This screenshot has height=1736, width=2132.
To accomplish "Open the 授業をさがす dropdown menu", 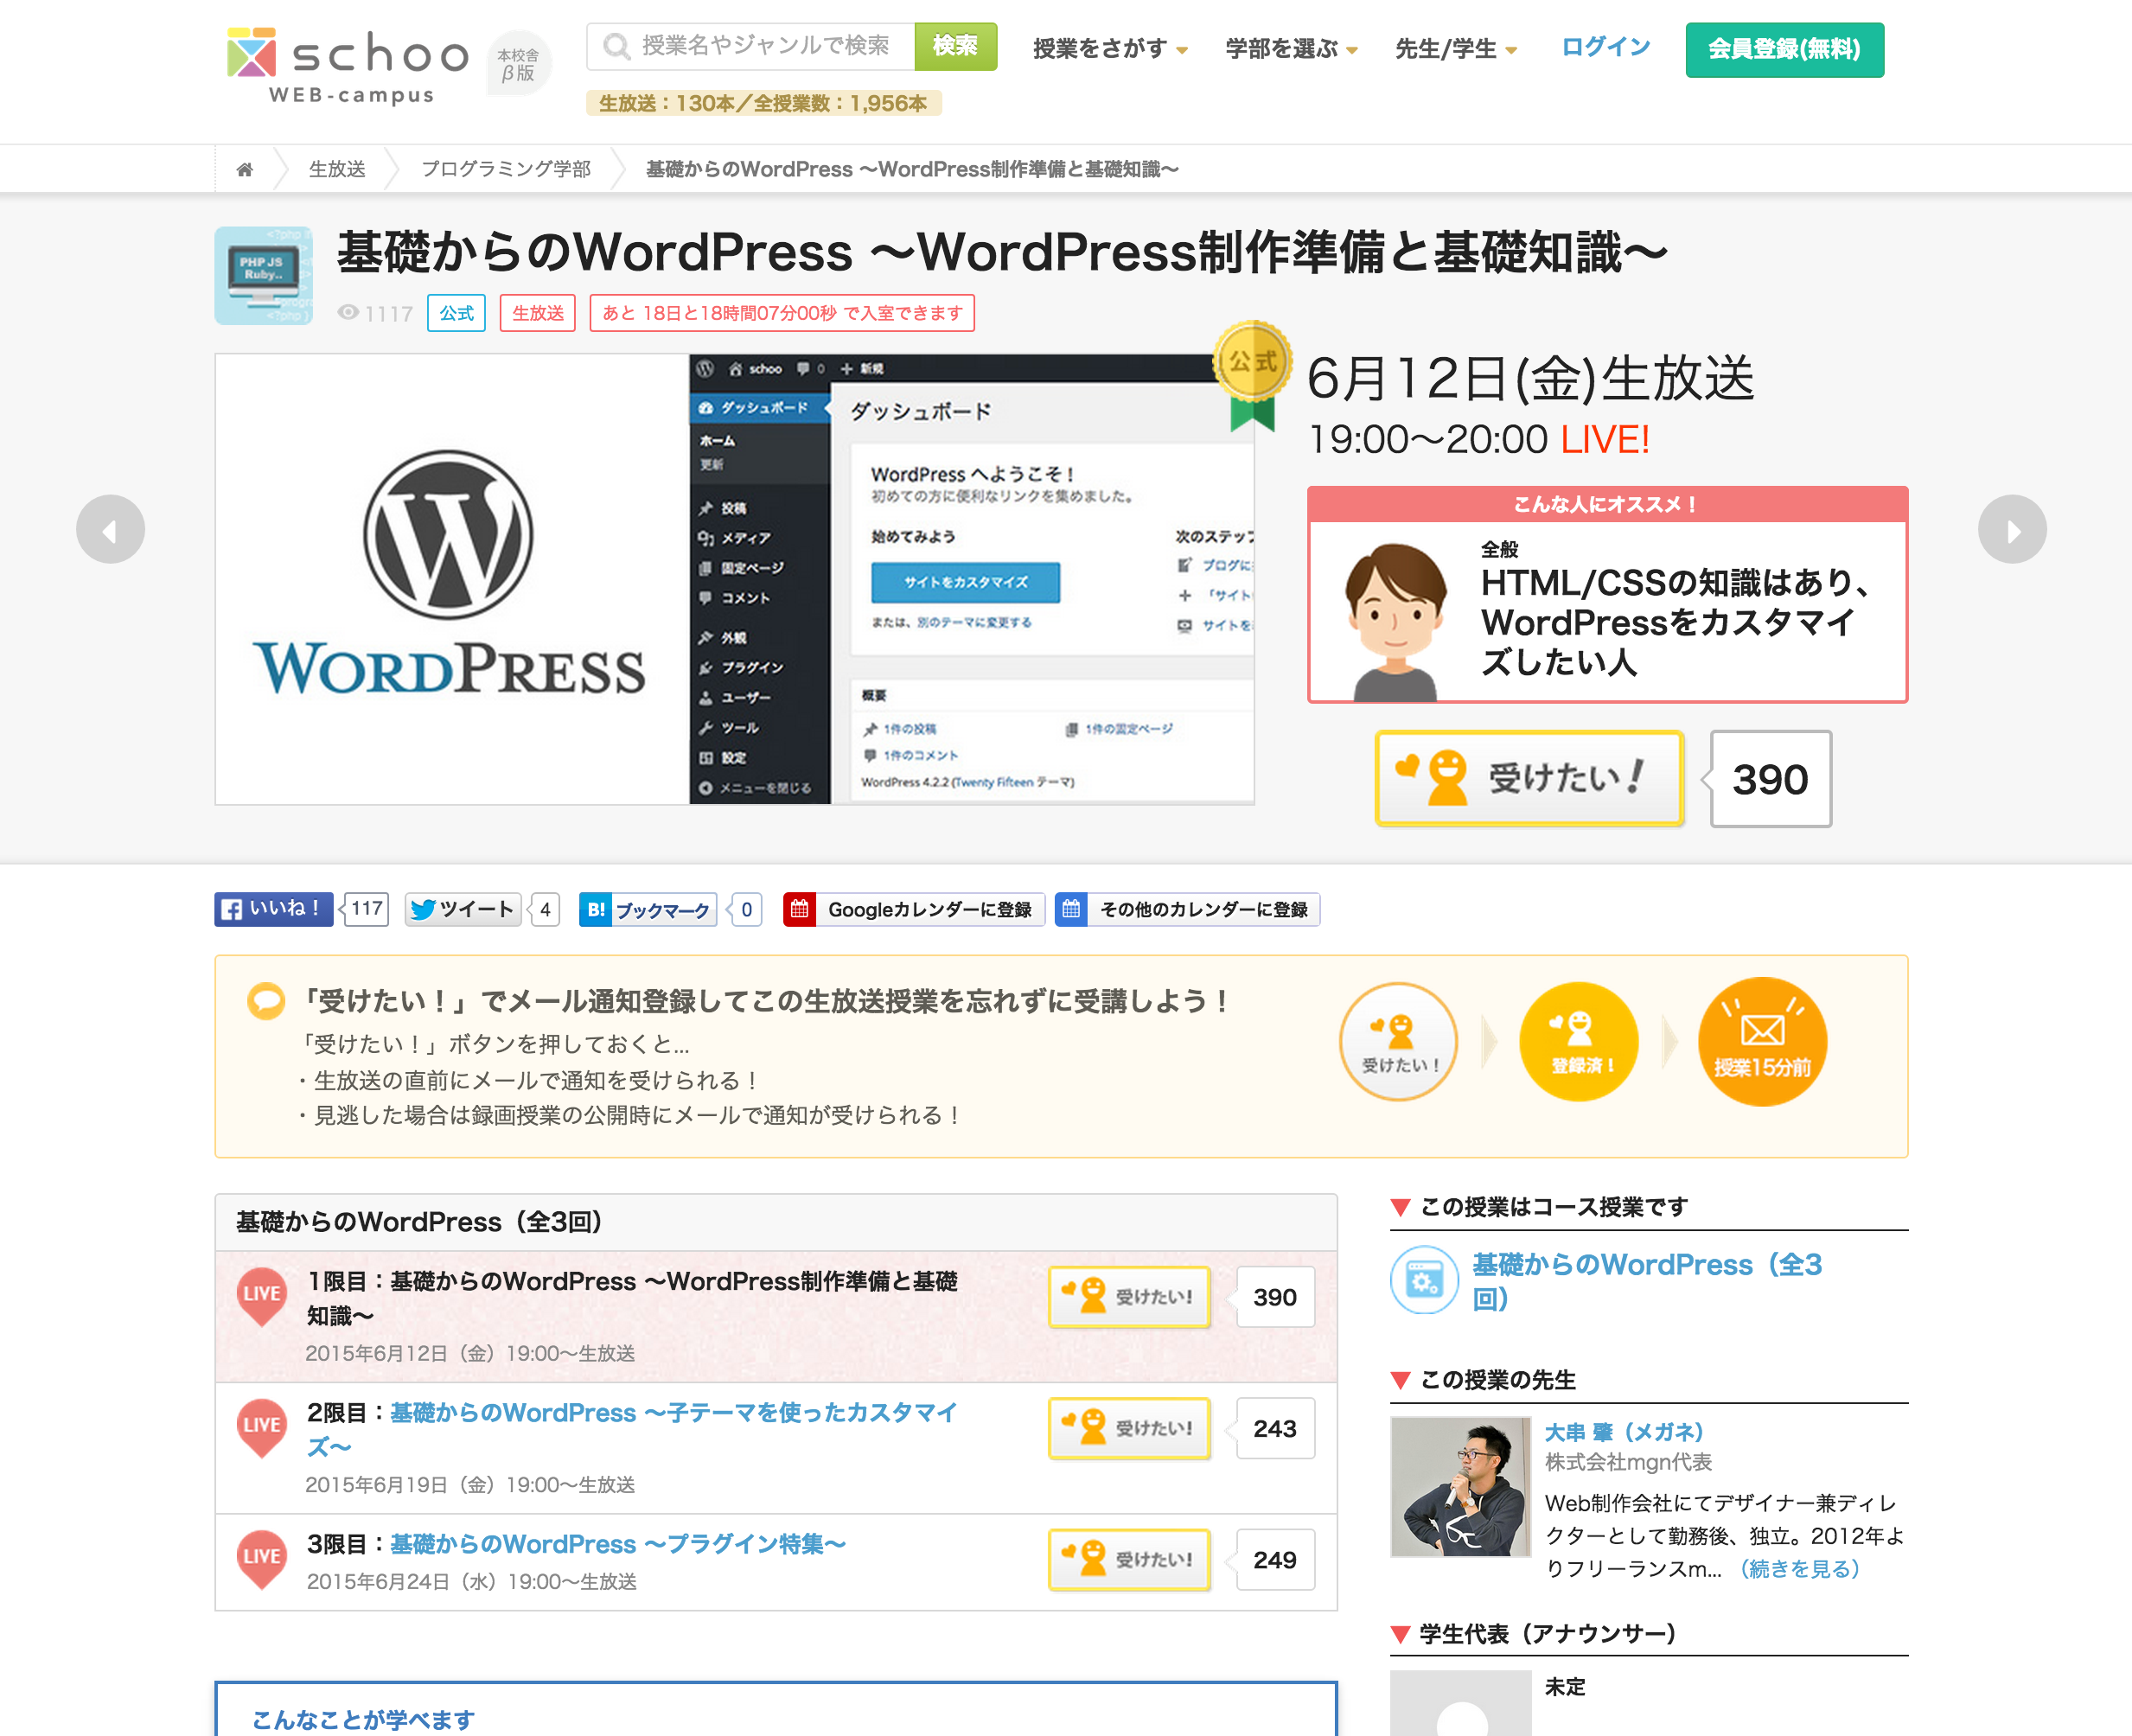I will pyautogui.click(x=1110, y=48).
